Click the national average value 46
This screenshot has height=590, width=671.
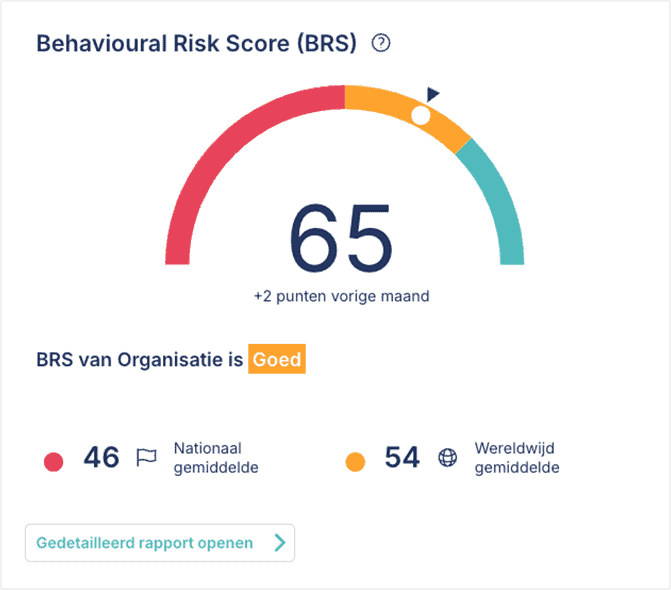(101, 458)
